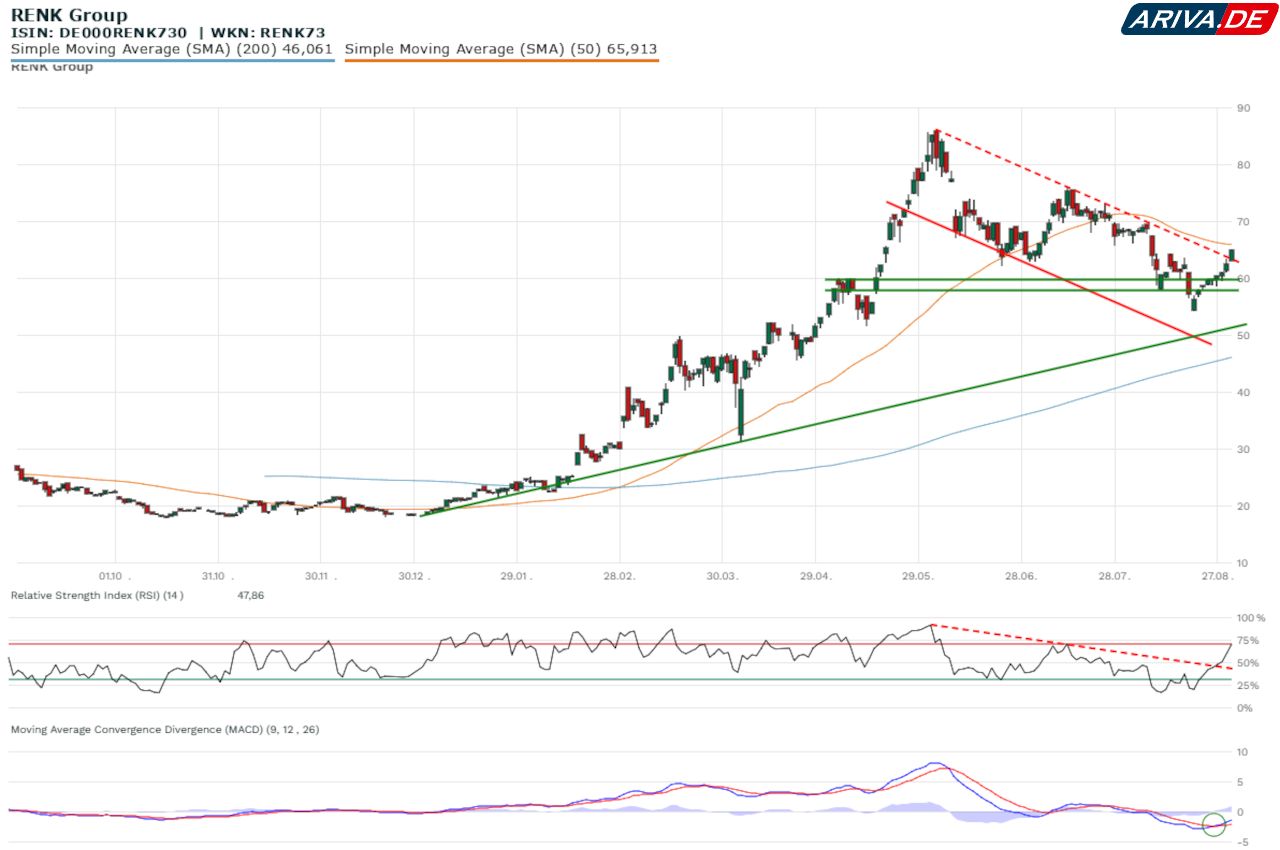1280x850 pixels.
Task: Toggle the Simple Moving Average (SMA) (50) legend
Action: pos(501,49)
